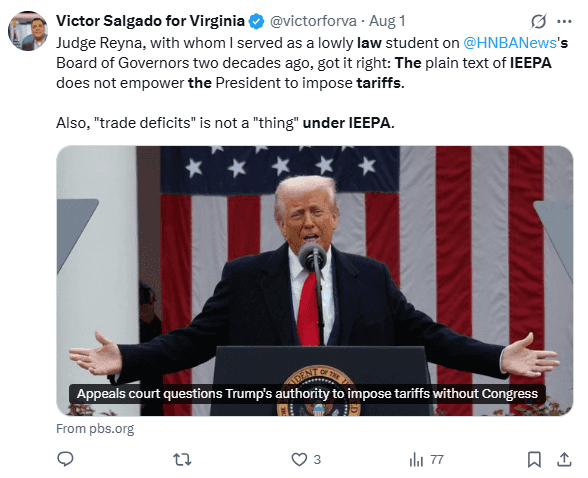Viewport: 588px width, 478px height.
Task: Follow the From pbs.org source link
Action: [95, 429]
